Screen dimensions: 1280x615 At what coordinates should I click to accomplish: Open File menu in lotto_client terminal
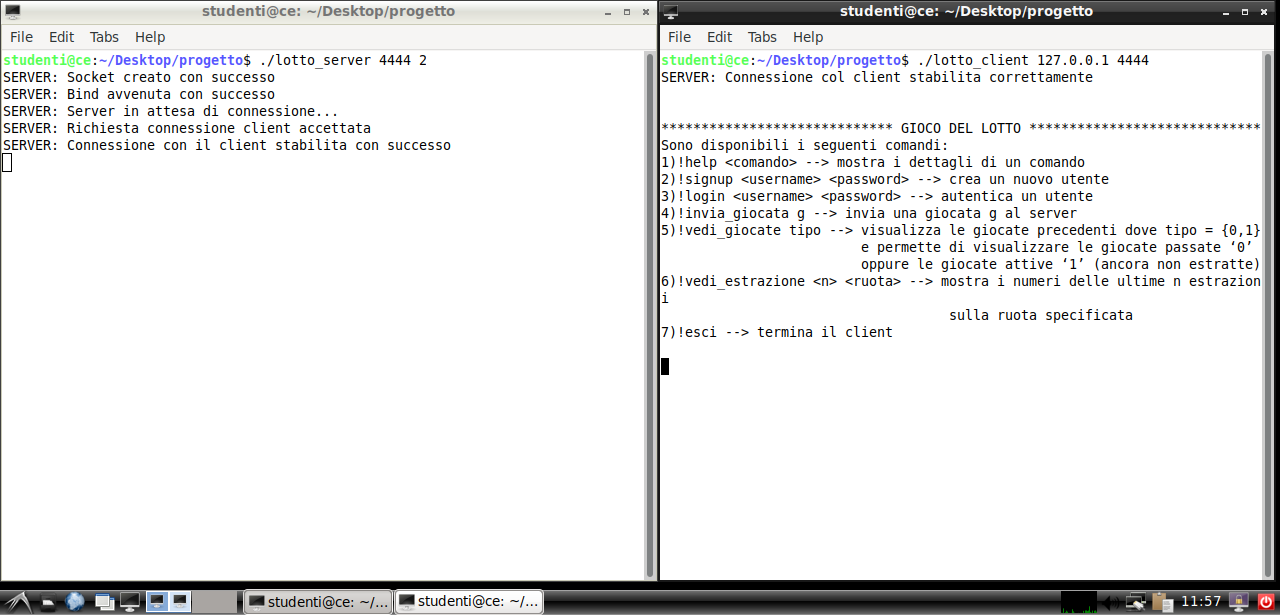679,37
